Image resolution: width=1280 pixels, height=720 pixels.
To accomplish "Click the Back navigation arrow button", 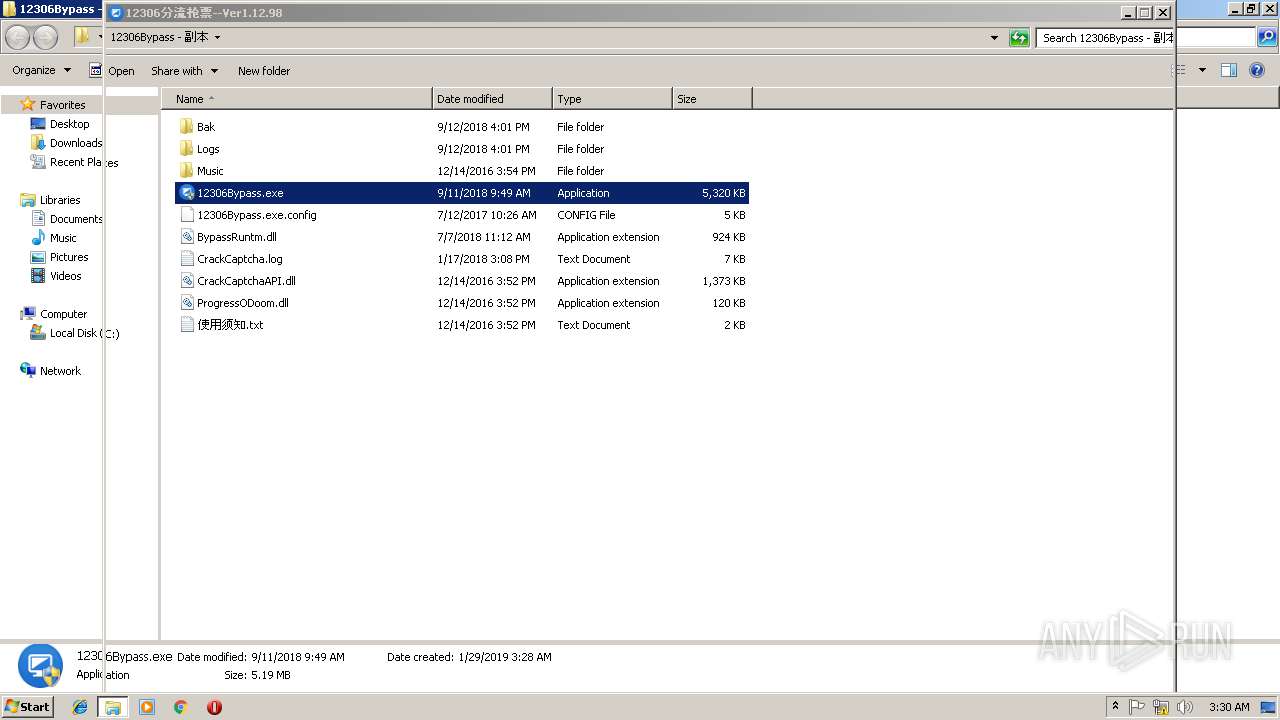I will 18,38.
